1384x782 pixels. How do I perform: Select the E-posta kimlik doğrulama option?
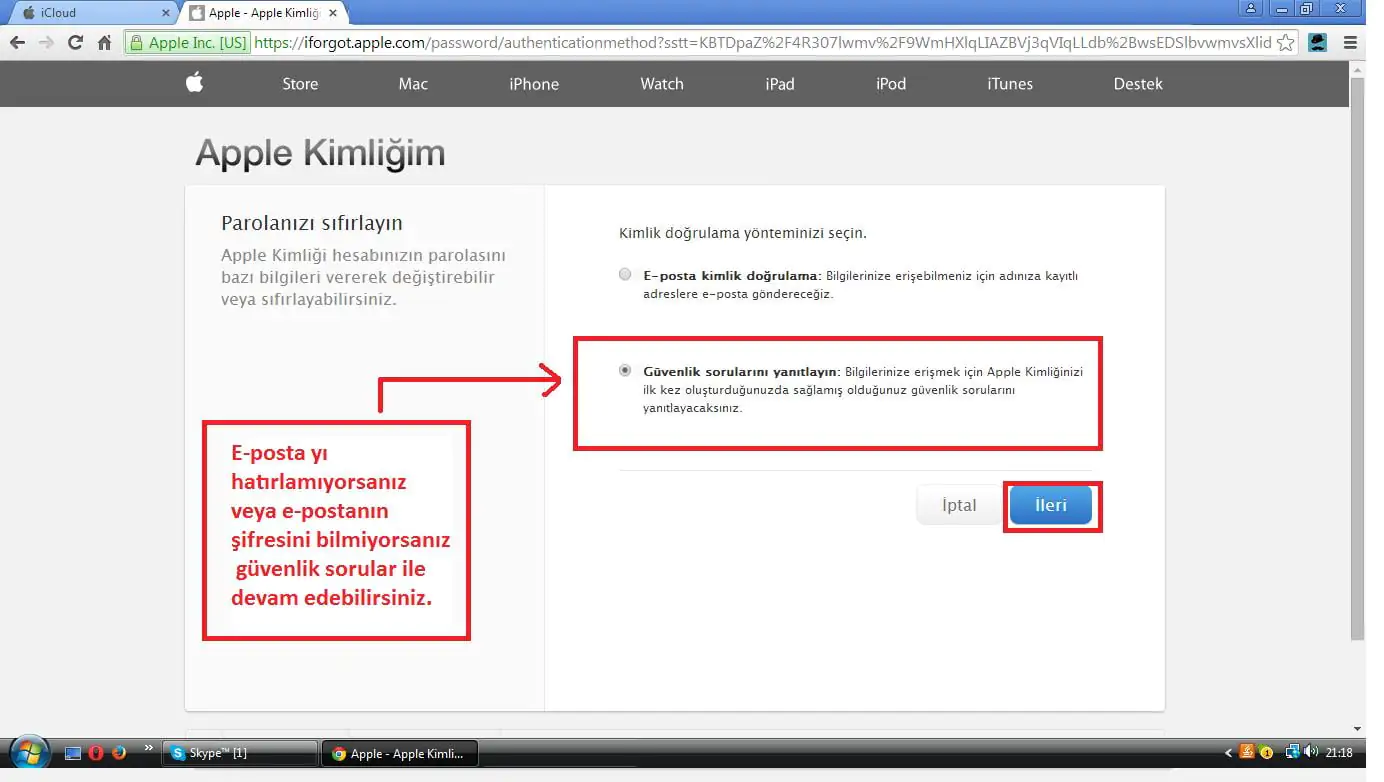pyautogui.click(x=625, y=274)
